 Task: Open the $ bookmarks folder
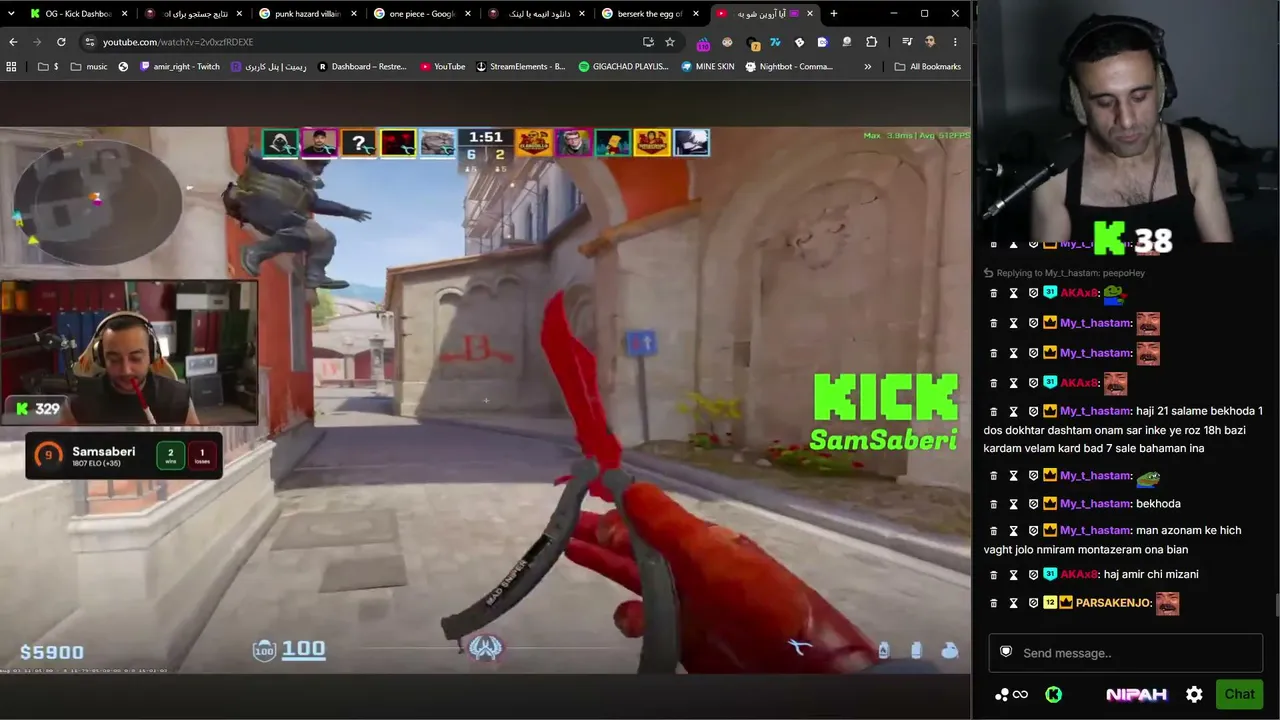47,67
